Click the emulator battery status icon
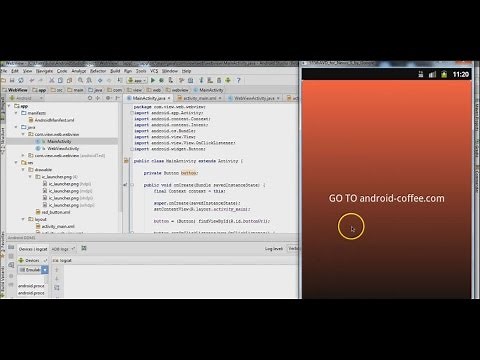Image resolution: width=480 pixels, height=360 pixels. click(x=444, y=74)
